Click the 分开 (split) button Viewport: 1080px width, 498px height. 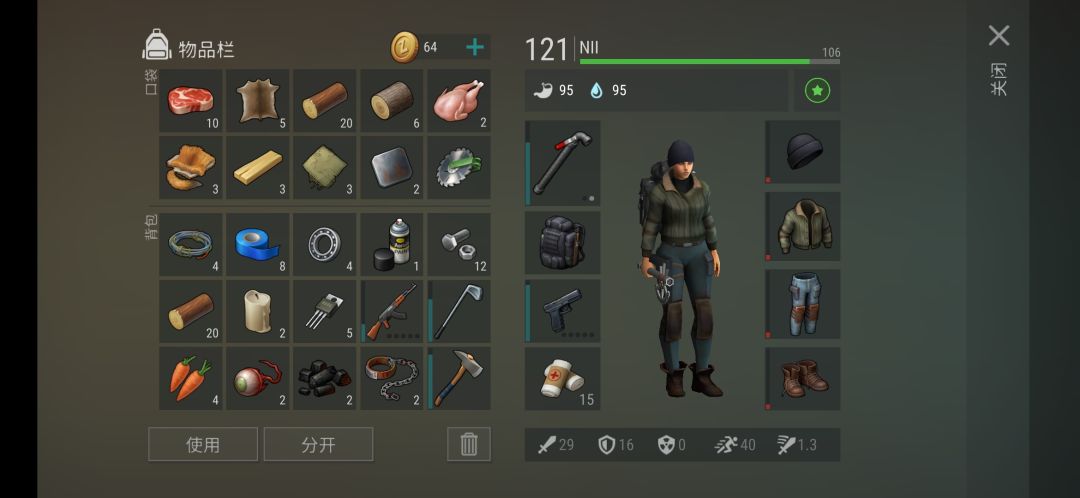coord(318,444)
